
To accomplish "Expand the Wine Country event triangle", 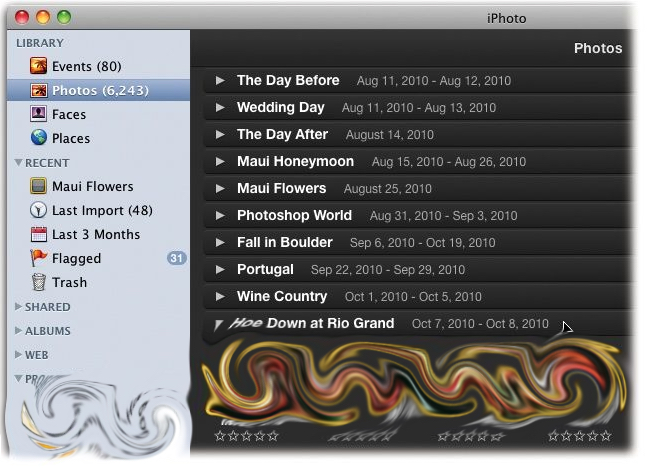I will 220,296.
